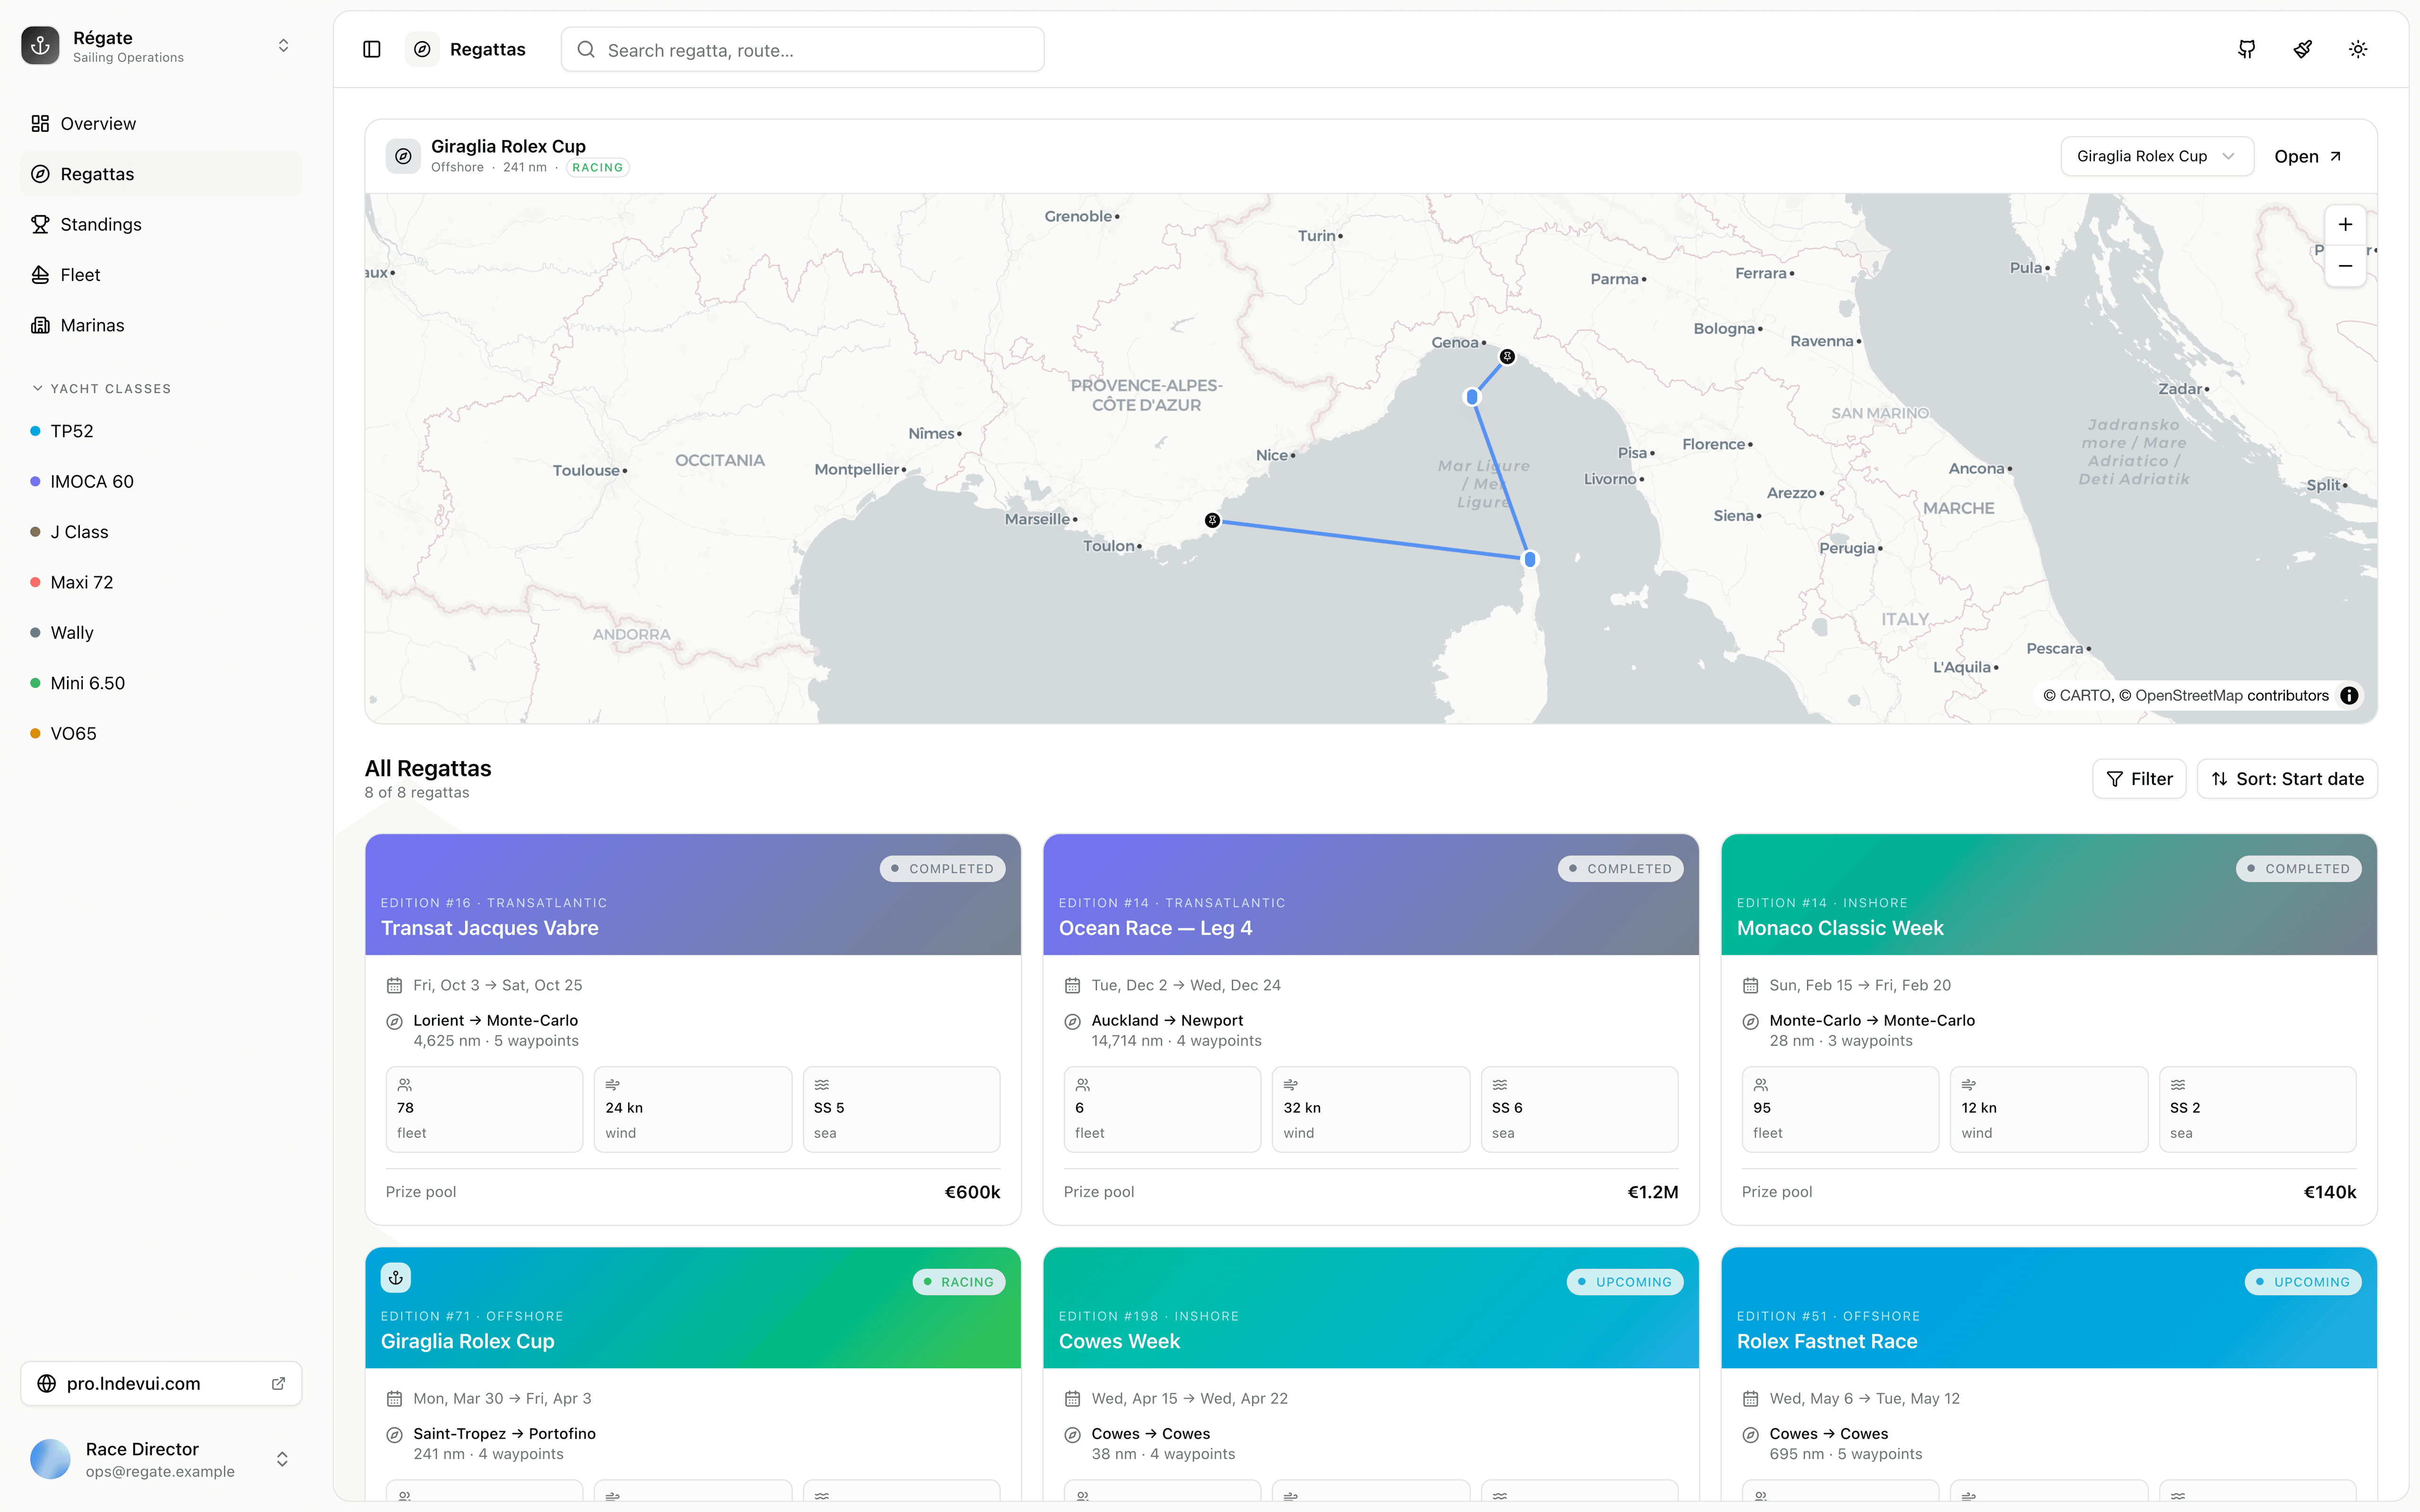Open the Filter button
The width and height of the screenshot is (2420, 1512).
pos(2139,779)
